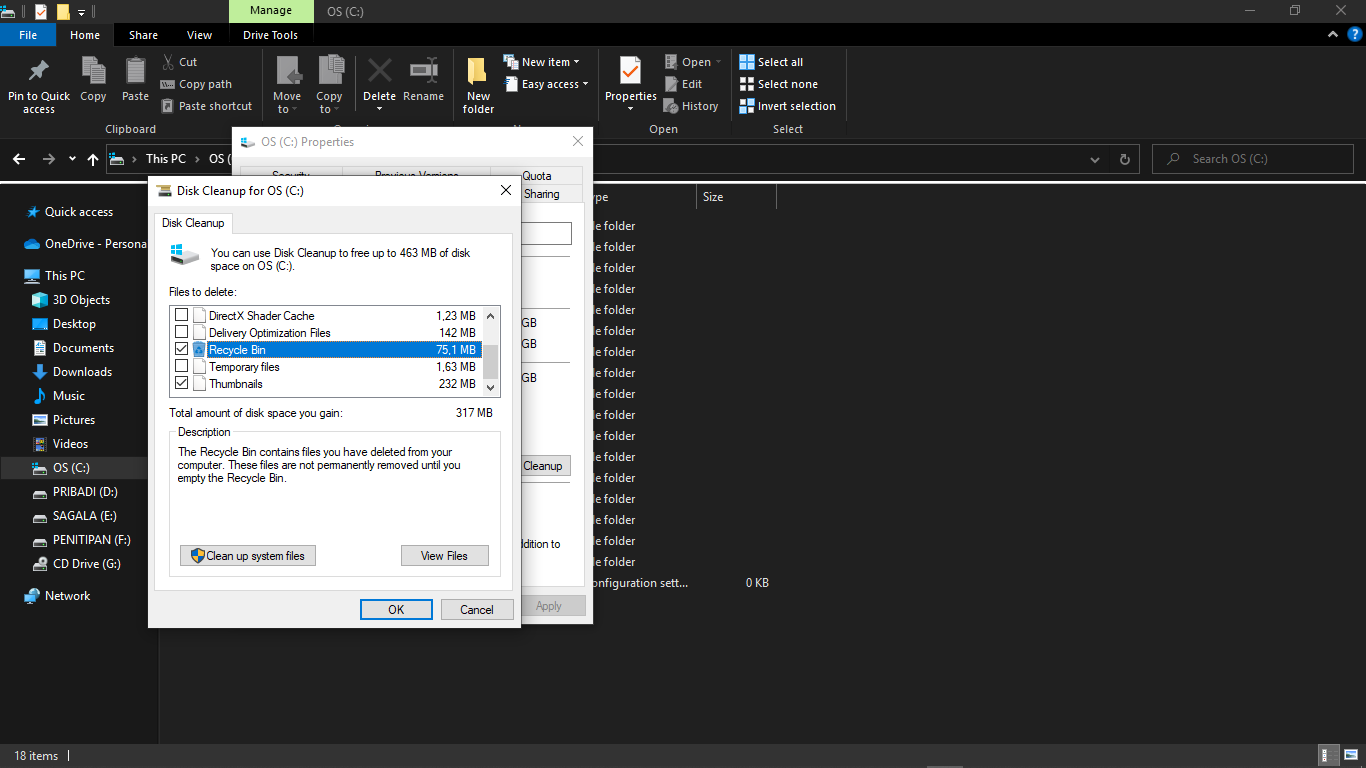Click the Refresh address bar icon

(1124, 159)
